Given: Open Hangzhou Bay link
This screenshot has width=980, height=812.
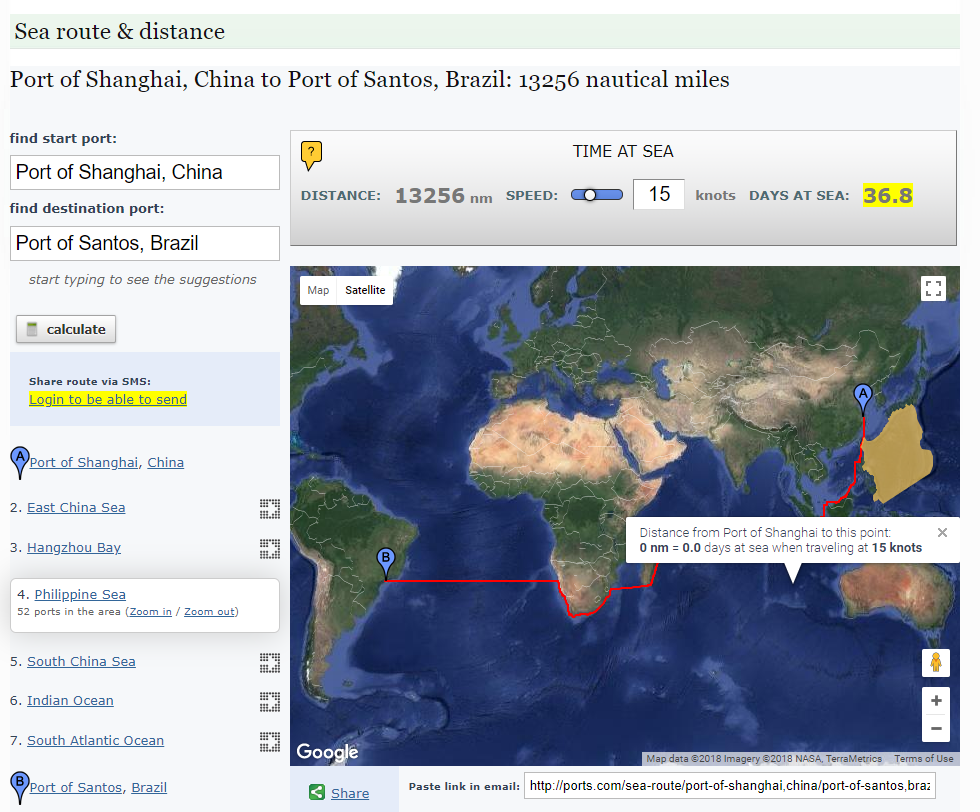Looking at the screenshot, I should coord(74,548).
